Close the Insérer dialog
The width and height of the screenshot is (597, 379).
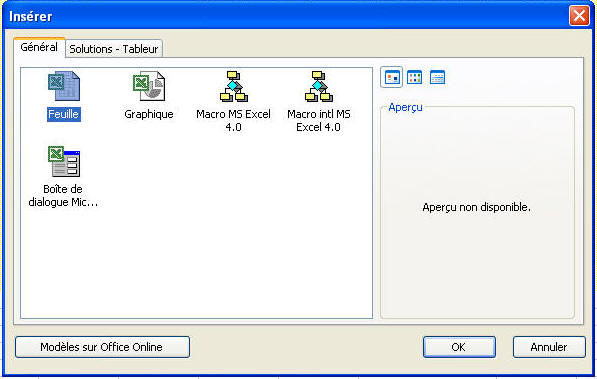(x=579, y=16)
